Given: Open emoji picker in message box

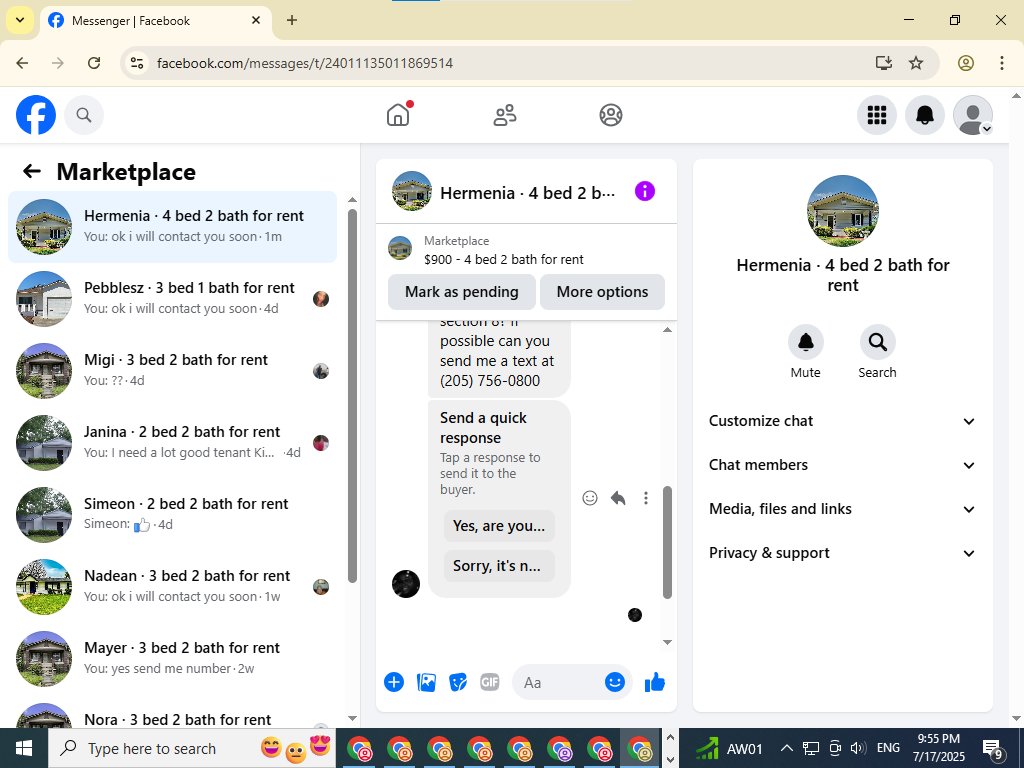Looking at the screenshot, I should [615, 682].
